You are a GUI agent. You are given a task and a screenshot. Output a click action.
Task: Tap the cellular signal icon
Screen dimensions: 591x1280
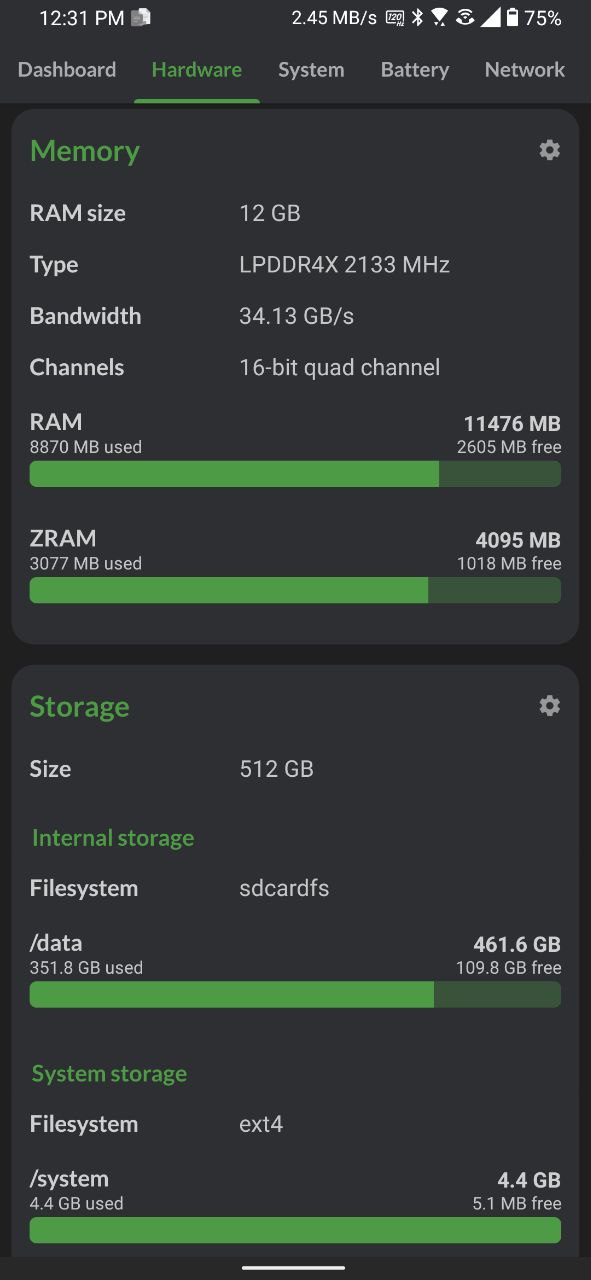pos(490,17)
